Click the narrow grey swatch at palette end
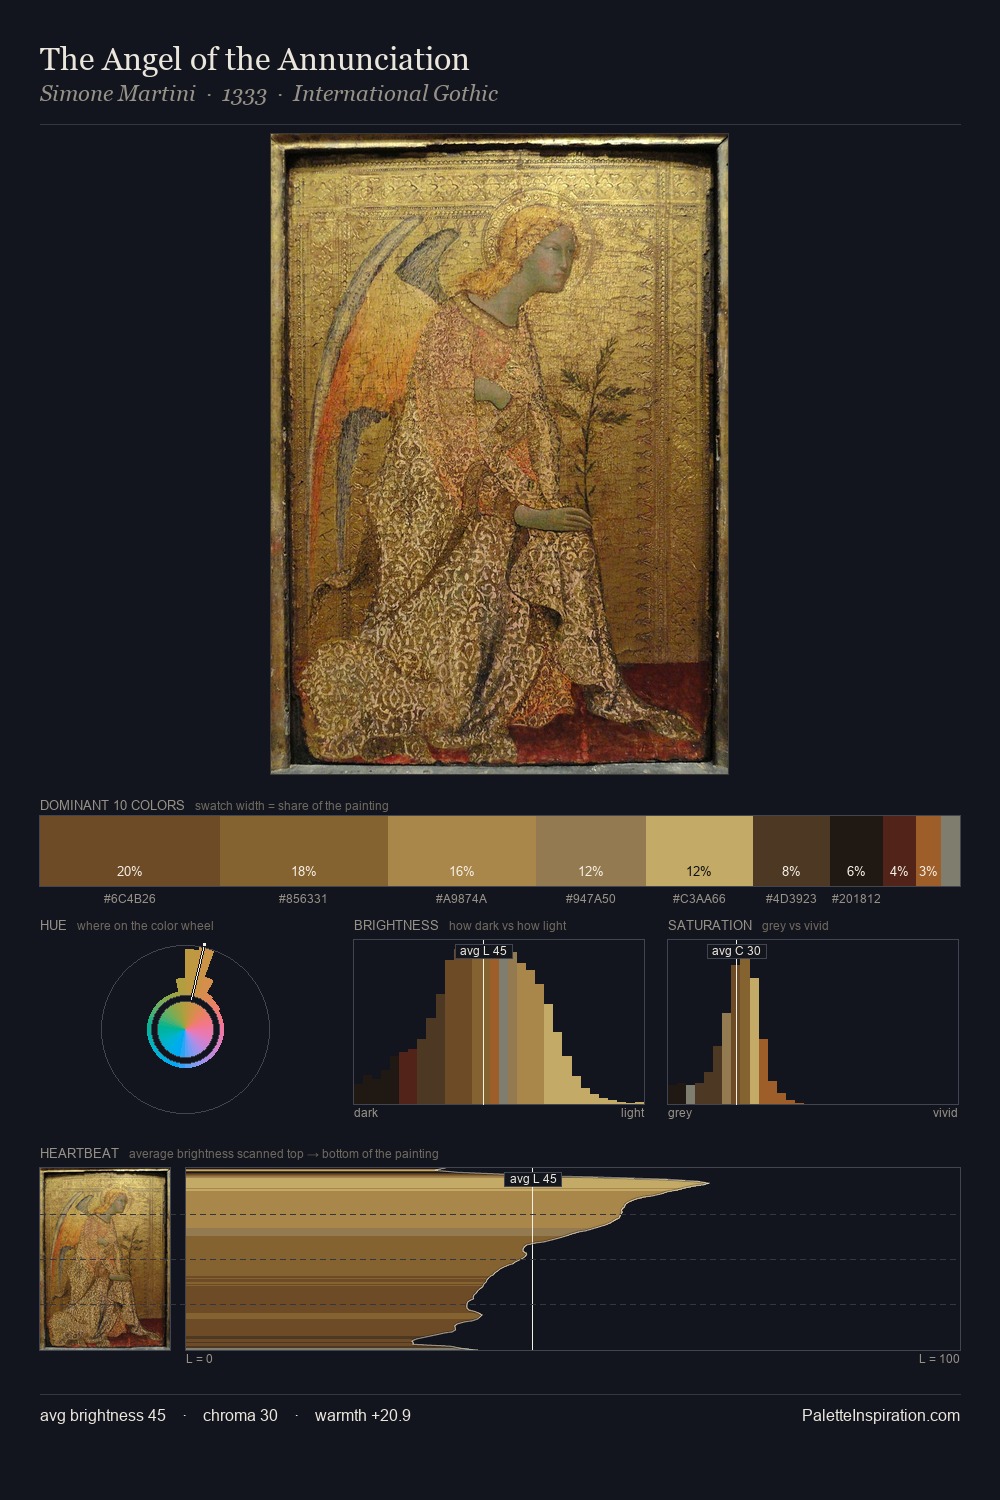The image size is (1000, 1500). [950, 851]
